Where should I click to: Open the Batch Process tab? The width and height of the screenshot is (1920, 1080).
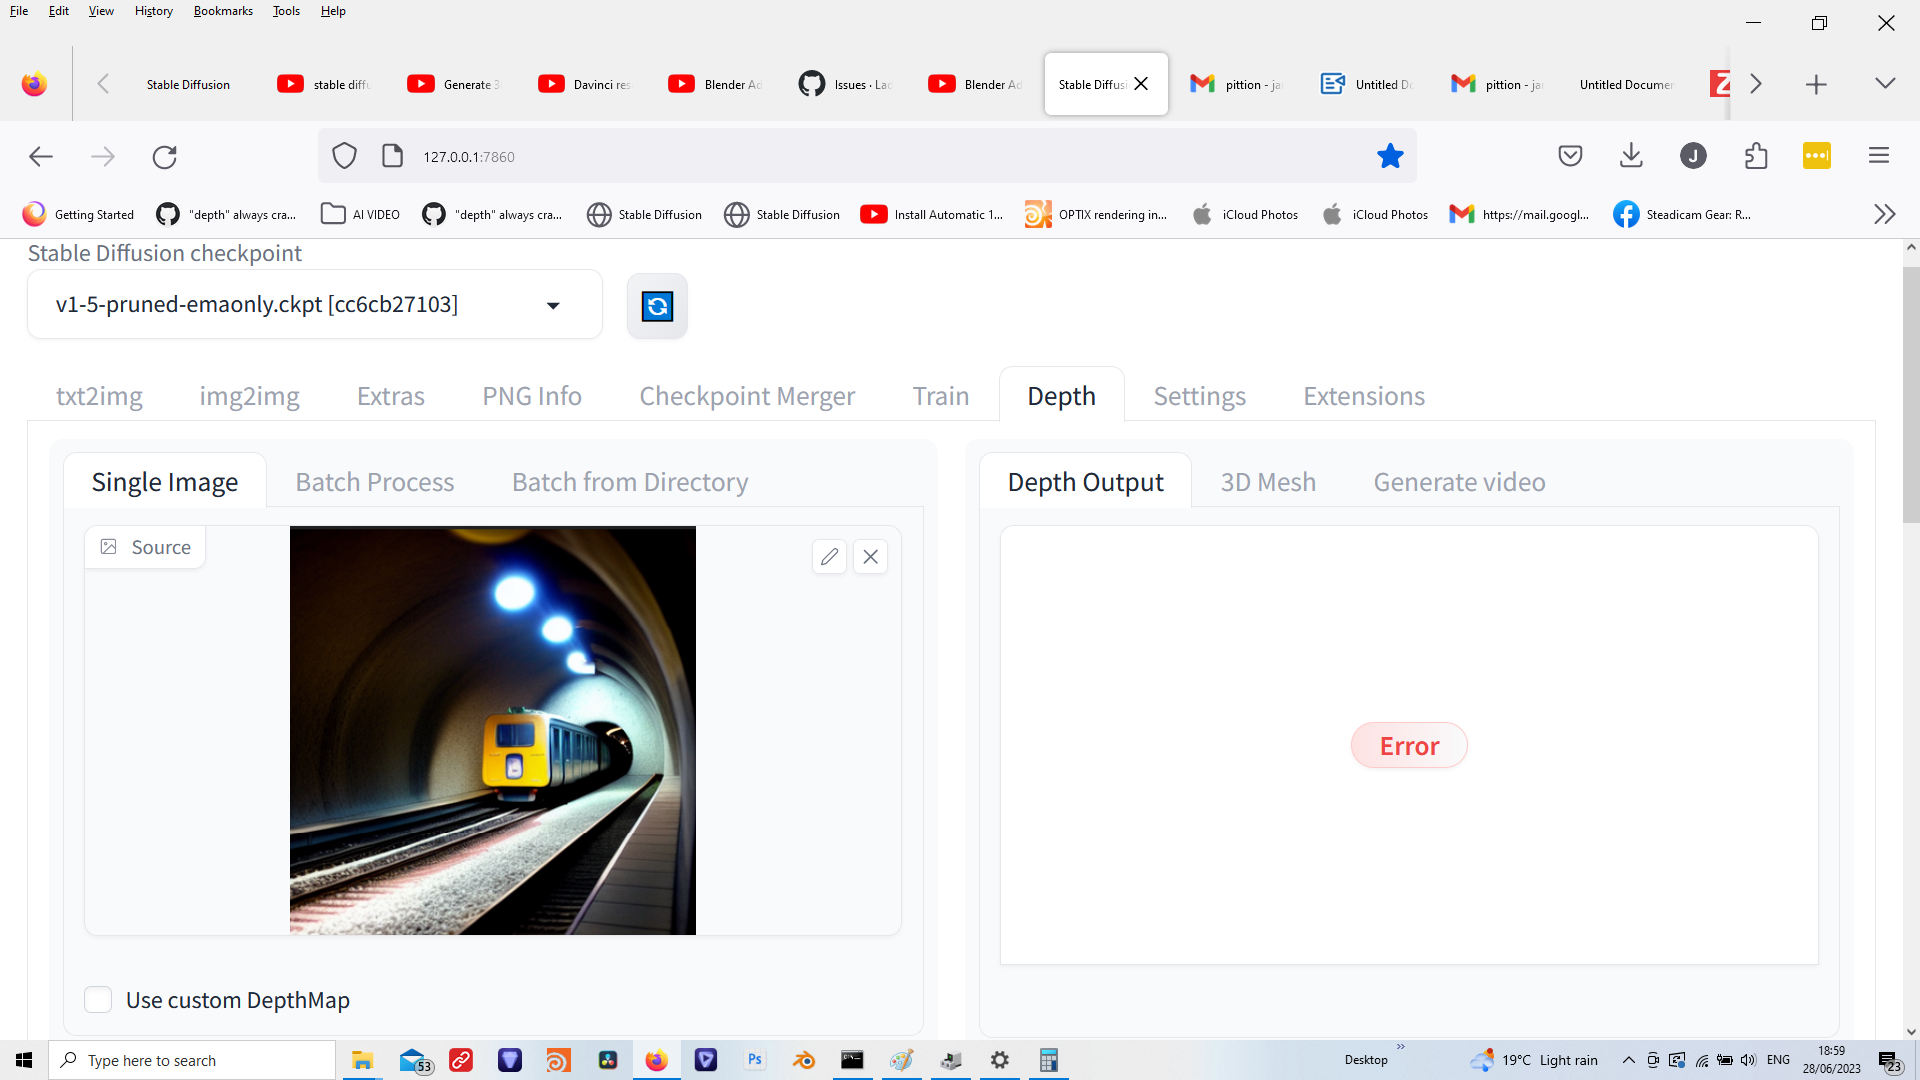pos(374,482)
